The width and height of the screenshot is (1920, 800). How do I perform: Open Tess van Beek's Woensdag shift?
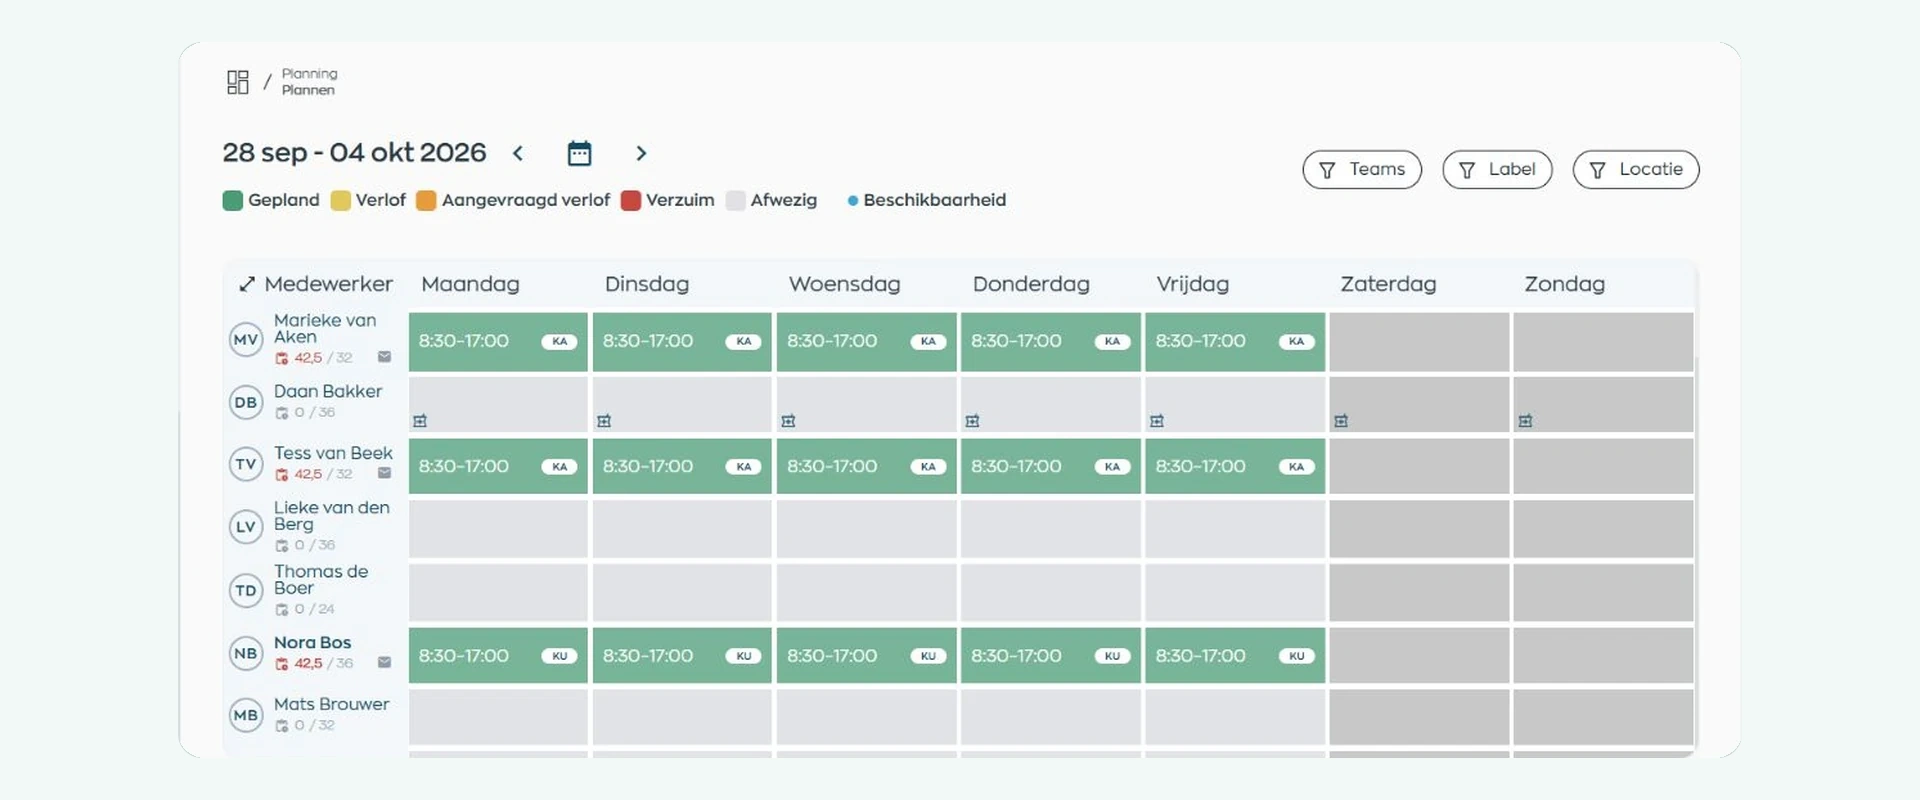click(x=866, y=466)
